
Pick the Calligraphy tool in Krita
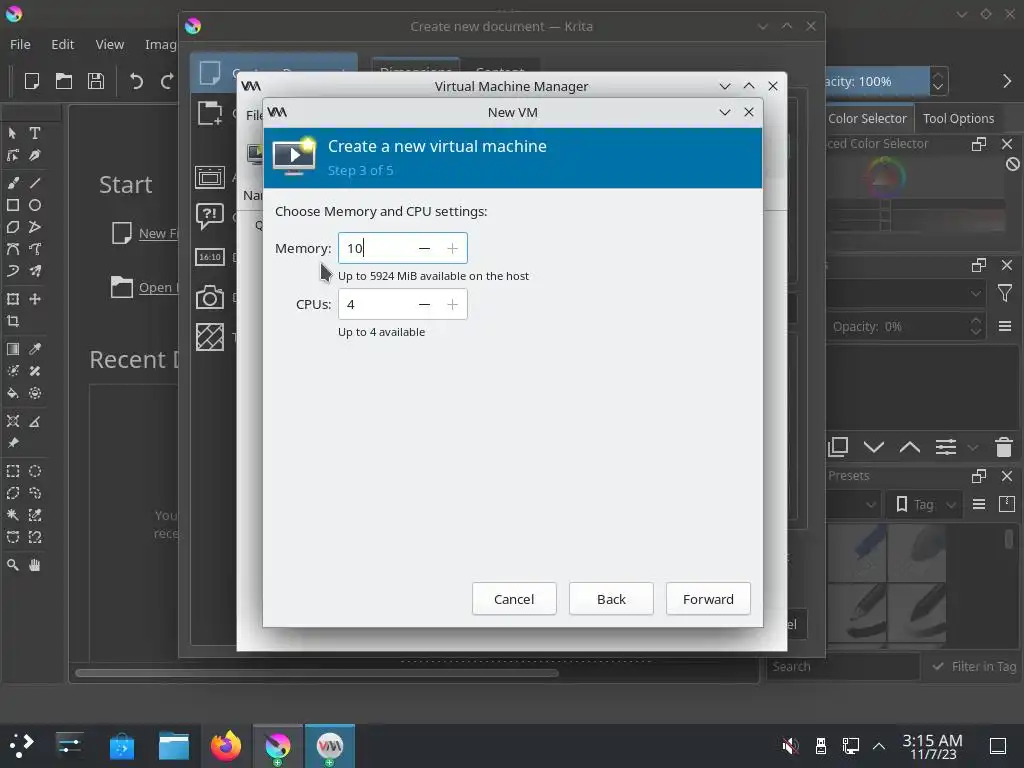(x=35, y=155)
